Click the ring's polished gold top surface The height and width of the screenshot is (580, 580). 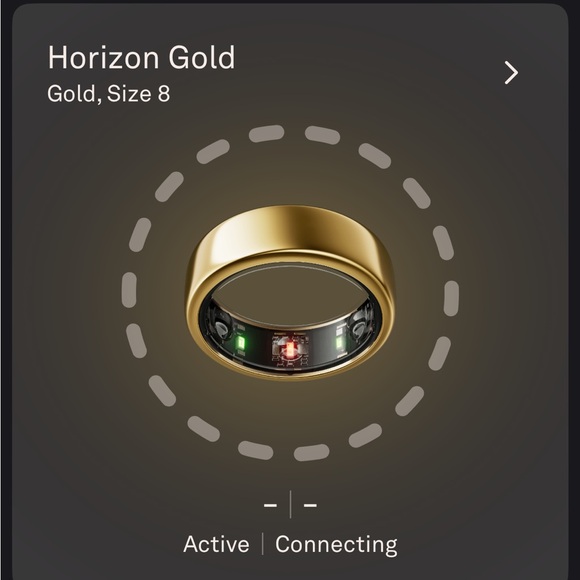pos(289,231)
